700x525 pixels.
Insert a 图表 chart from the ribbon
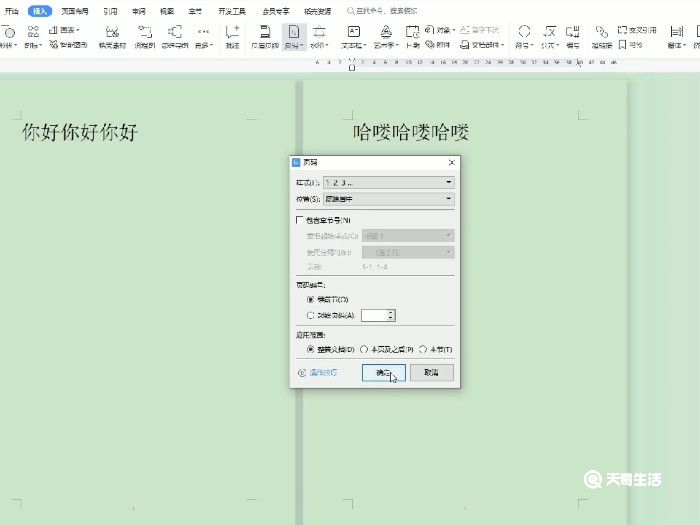click(x=64, y=30)
